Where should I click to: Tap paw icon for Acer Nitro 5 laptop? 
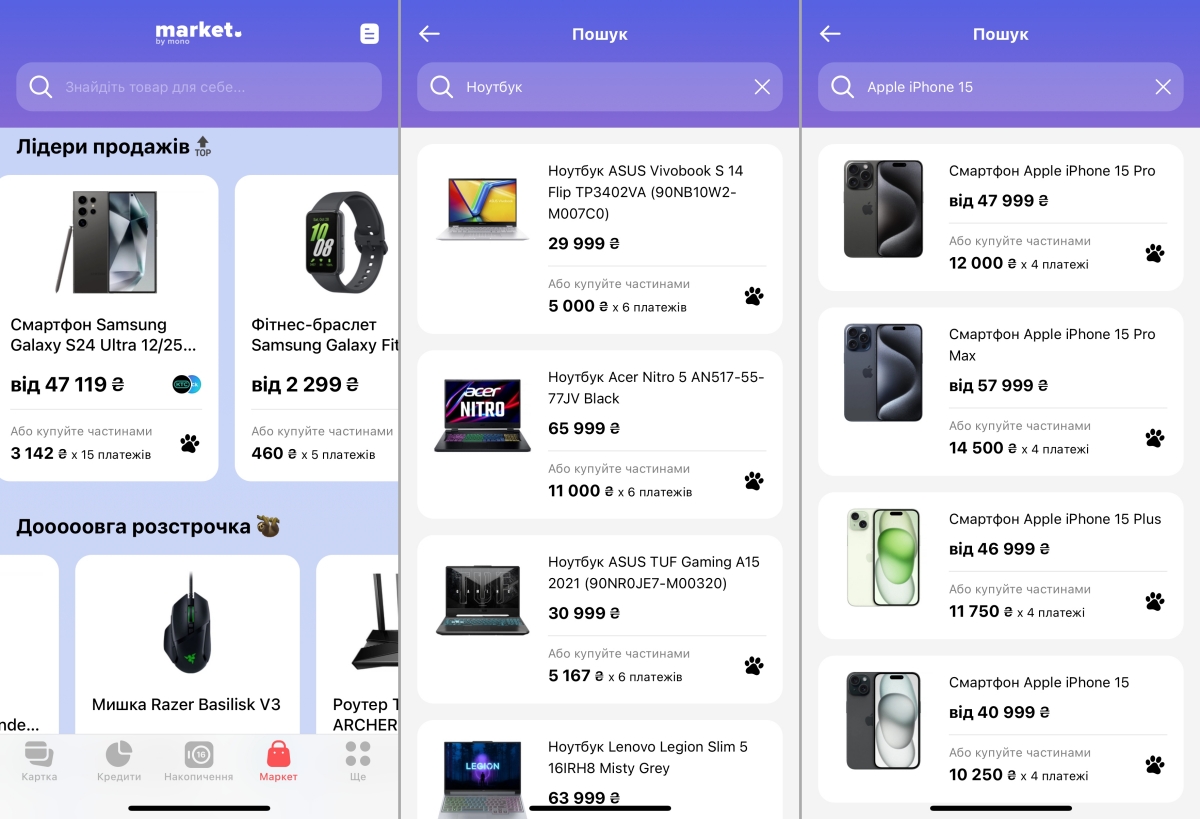pyautogui.click(x=754, y=481)
